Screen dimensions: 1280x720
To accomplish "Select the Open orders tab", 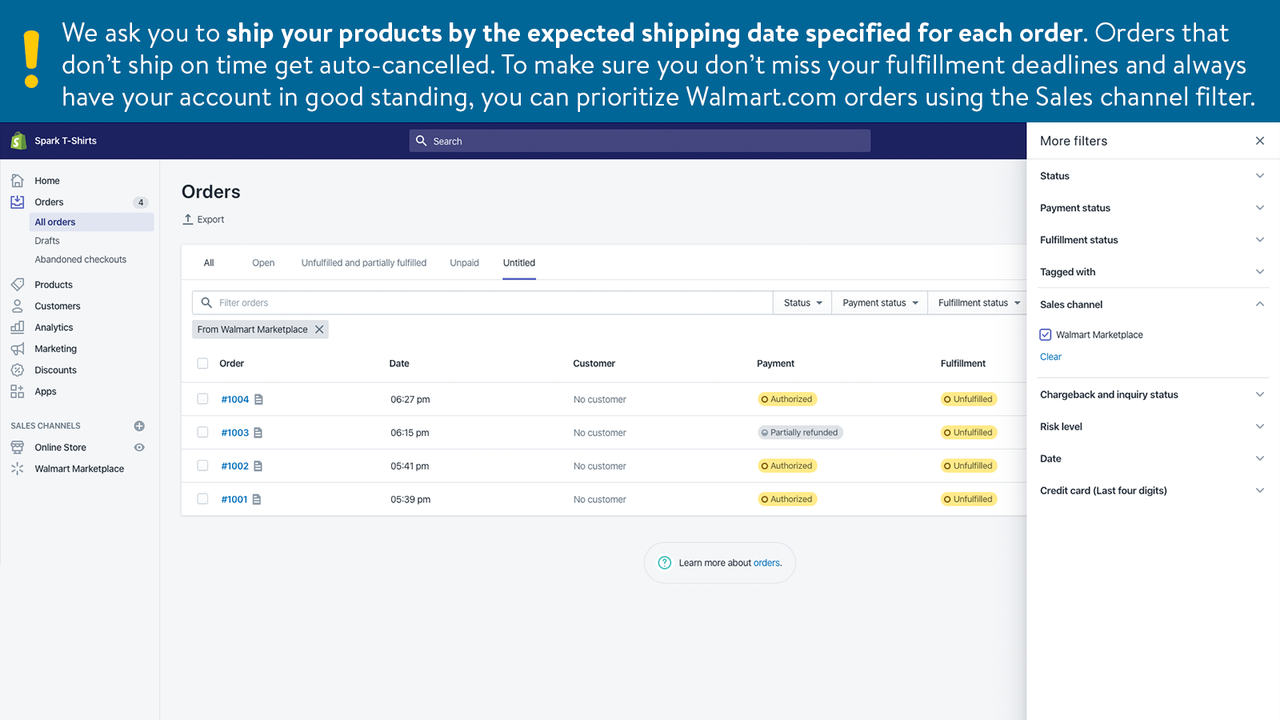I will (x=263, y=263).
